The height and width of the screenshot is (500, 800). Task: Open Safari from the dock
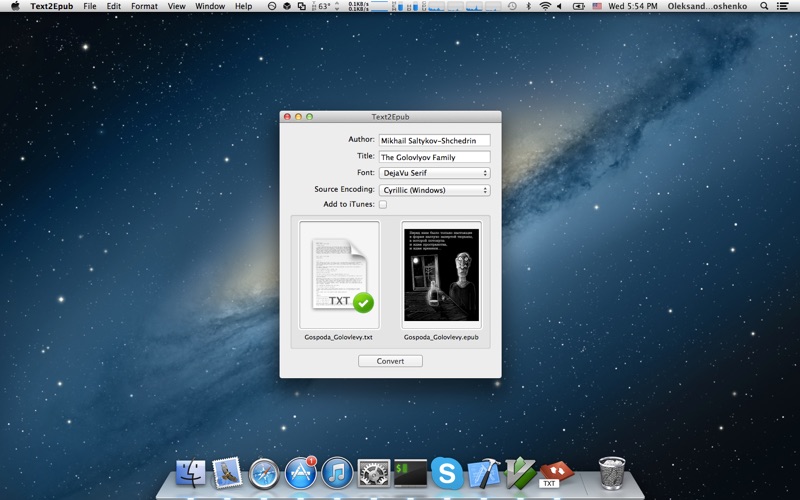click(264, 473)
